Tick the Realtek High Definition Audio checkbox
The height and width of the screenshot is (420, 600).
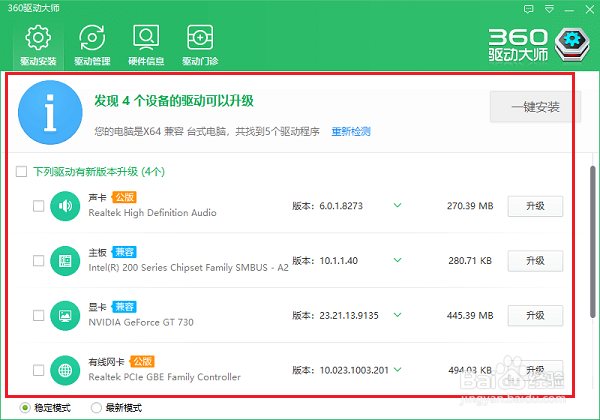click(39, 206)
